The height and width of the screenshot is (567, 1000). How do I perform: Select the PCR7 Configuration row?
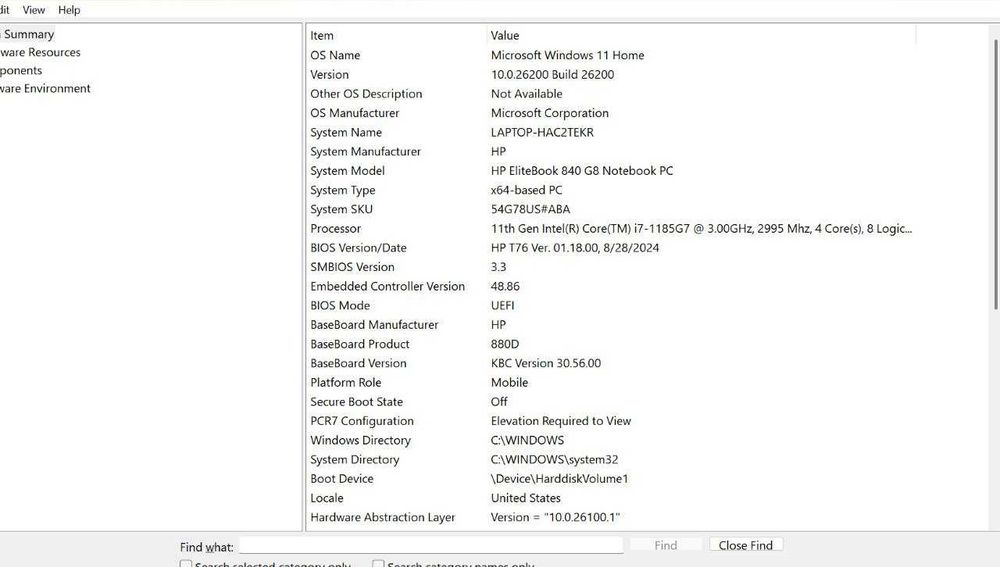pyautogui.click(x=611, y=421)
